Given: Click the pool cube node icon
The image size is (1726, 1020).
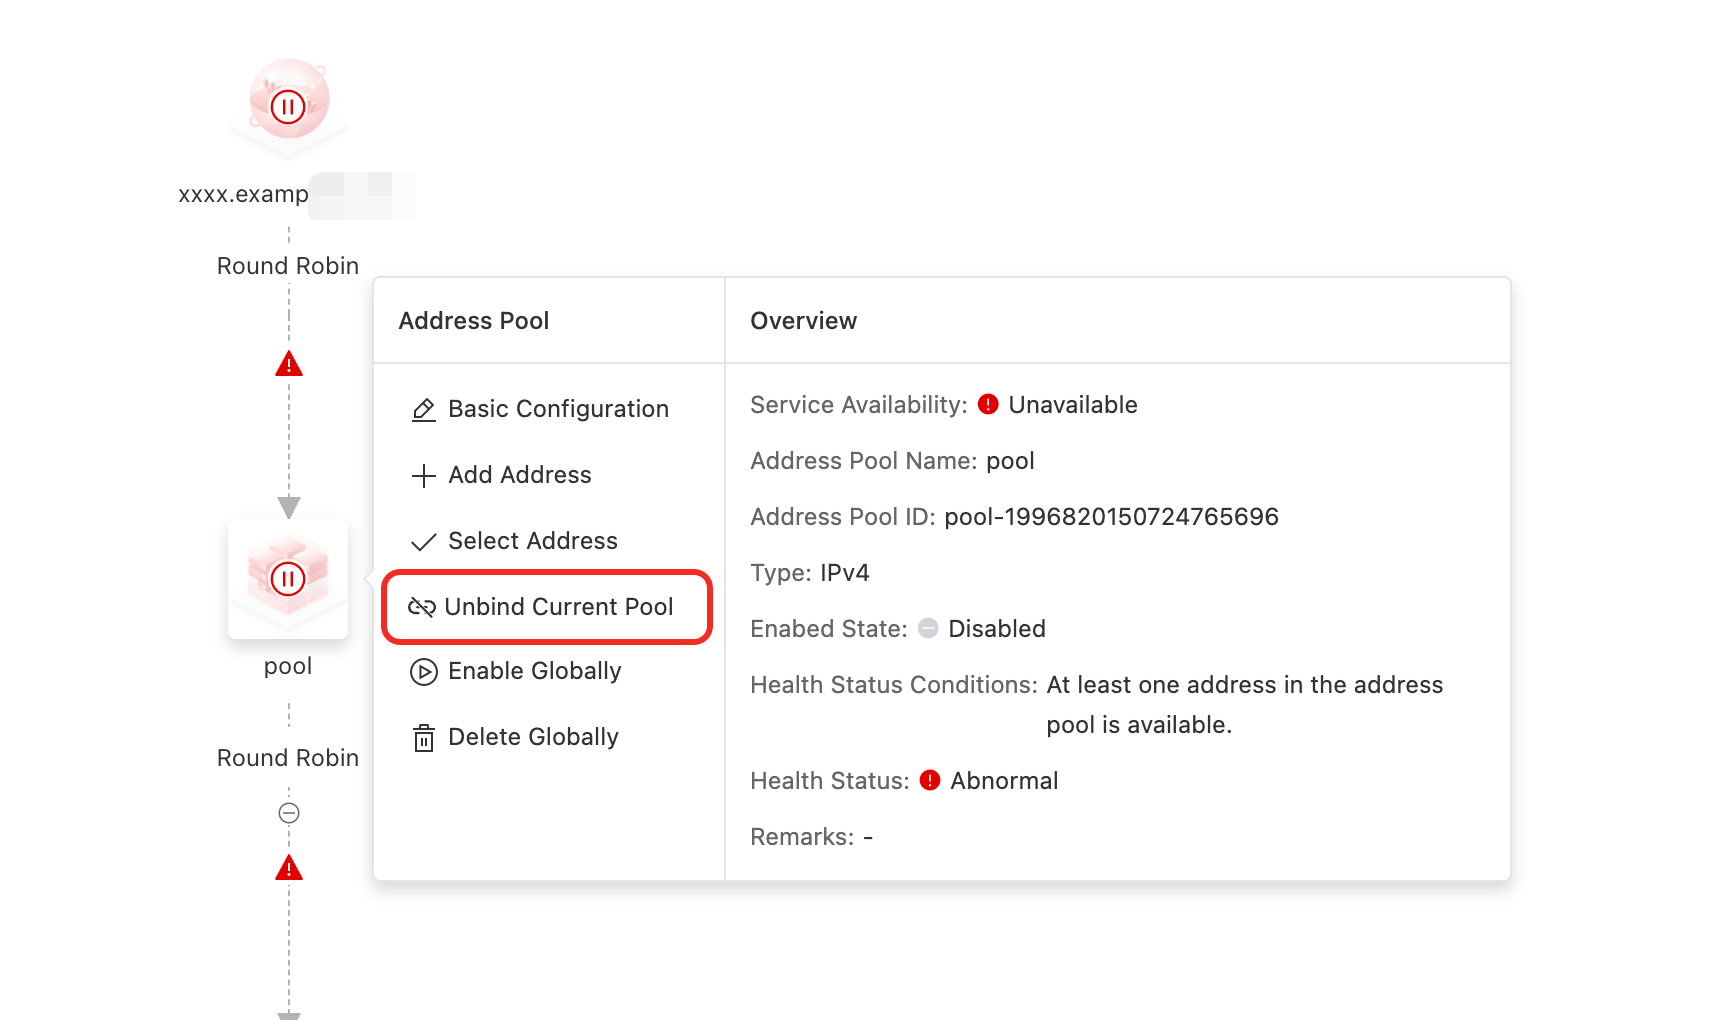Looking at the screenshot, I should pos(288,578).
